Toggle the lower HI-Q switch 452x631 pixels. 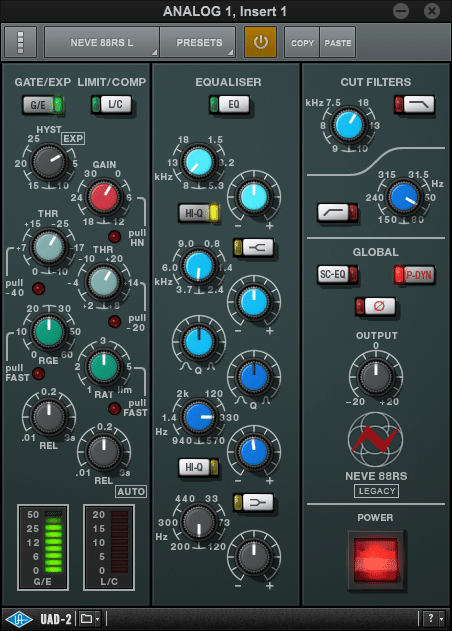click(x=199, y=467)
